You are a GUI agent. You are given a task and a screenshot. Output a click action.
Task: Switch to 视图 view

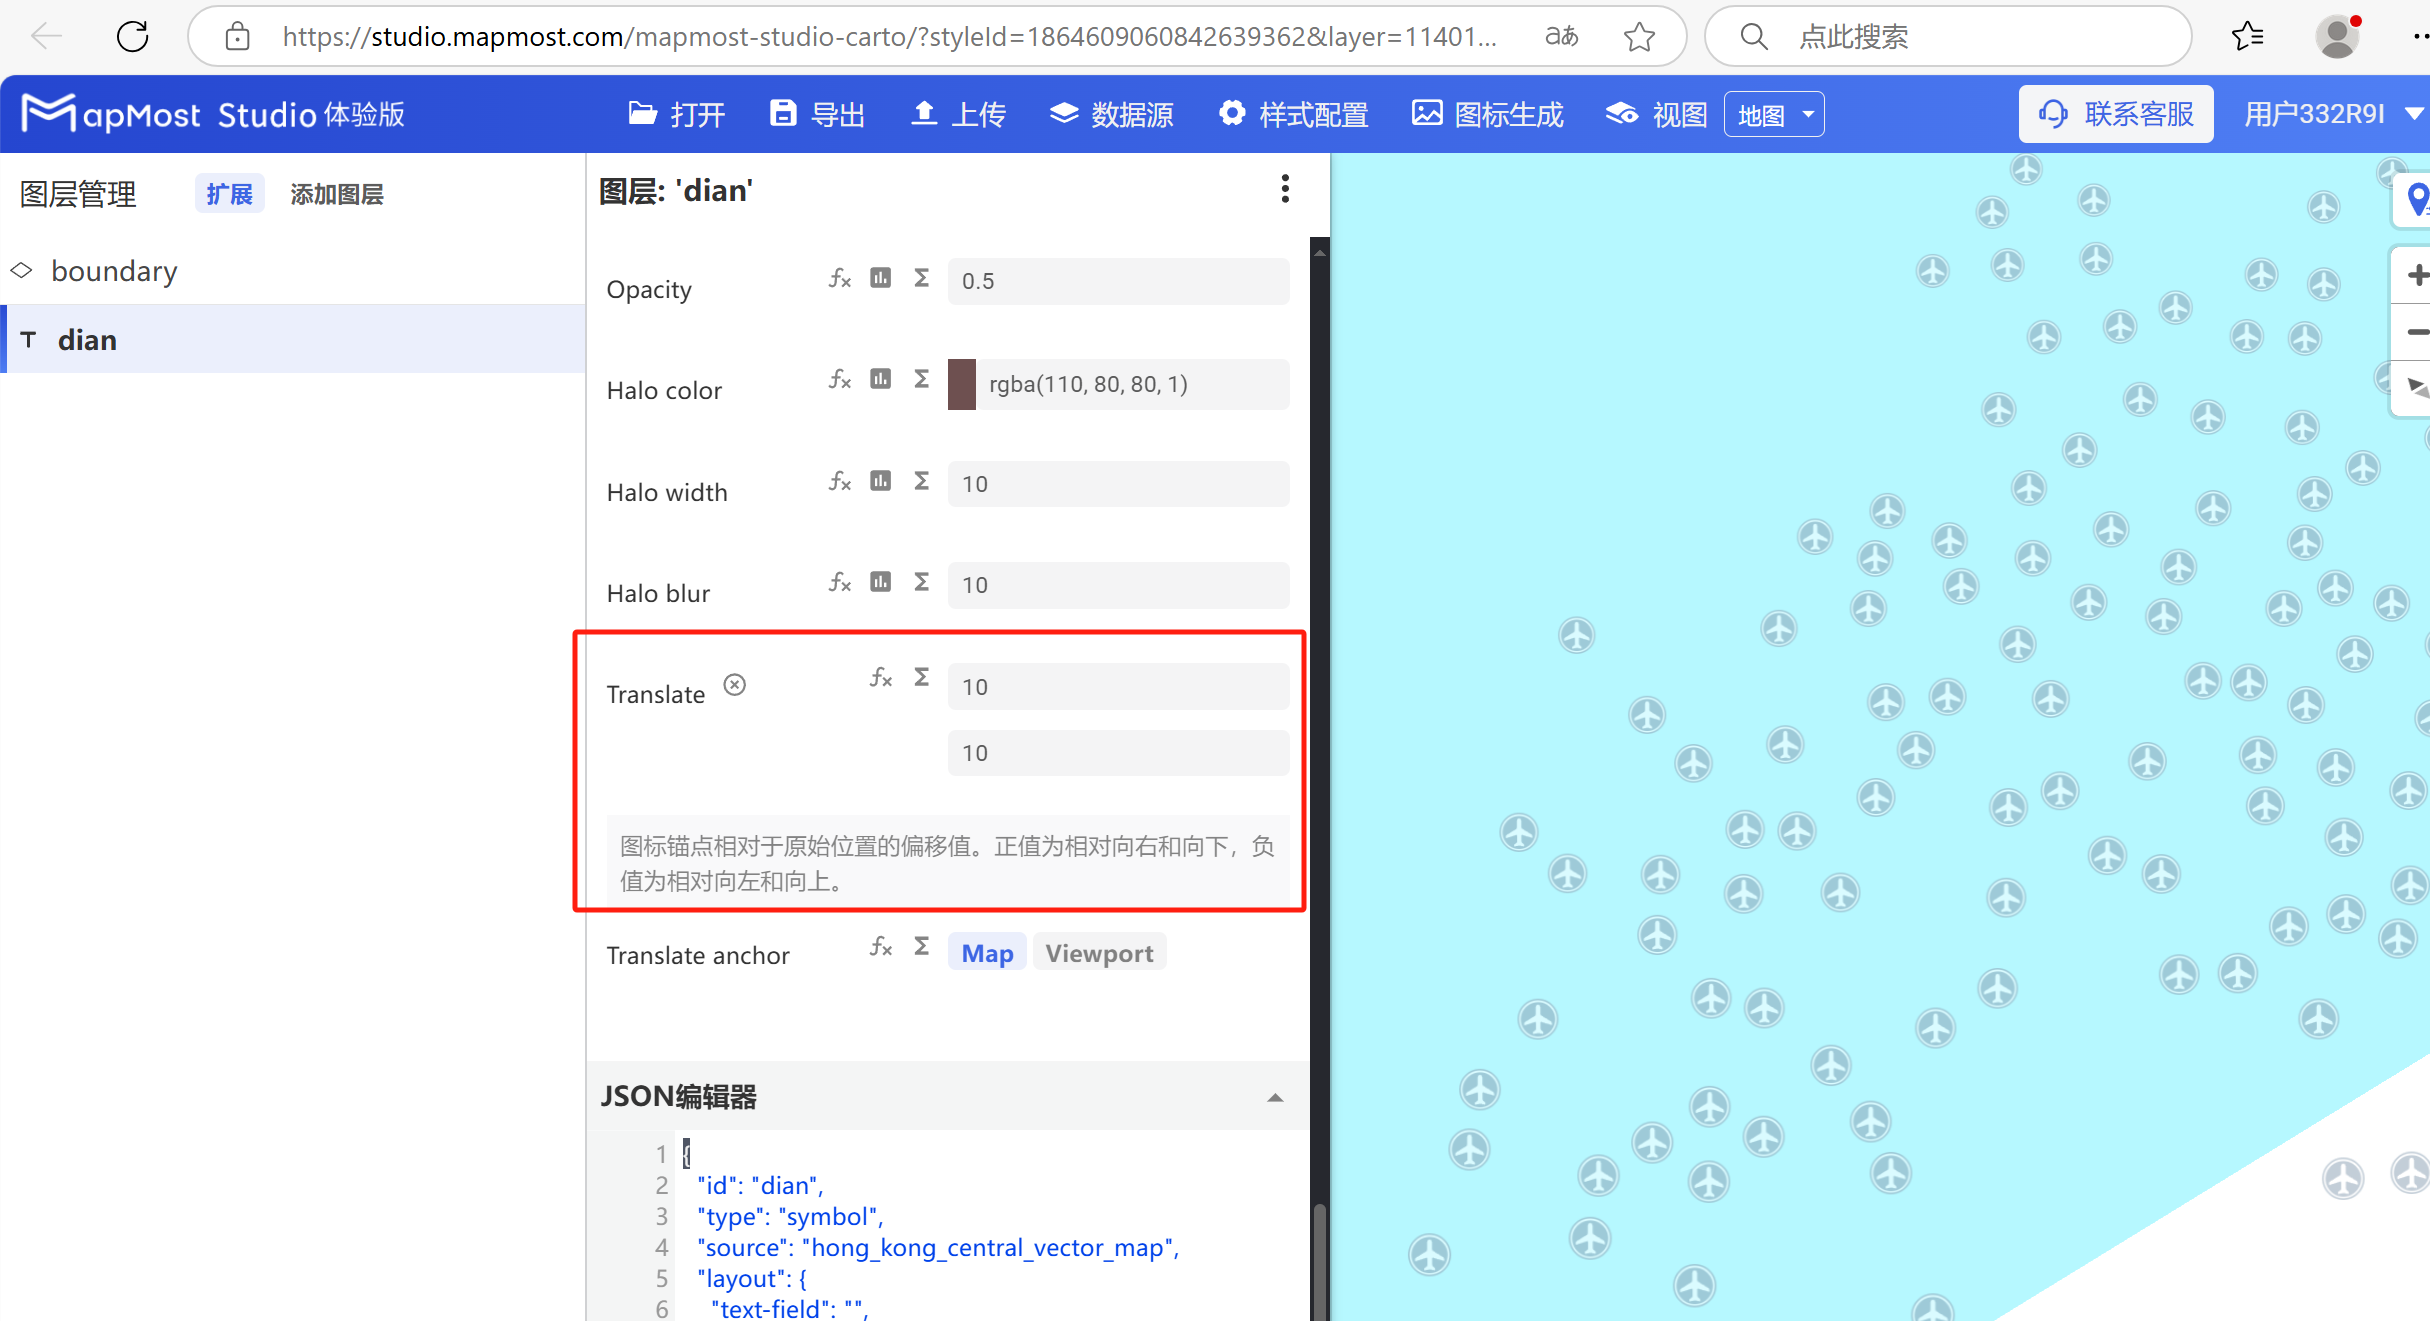(1653, 114)
